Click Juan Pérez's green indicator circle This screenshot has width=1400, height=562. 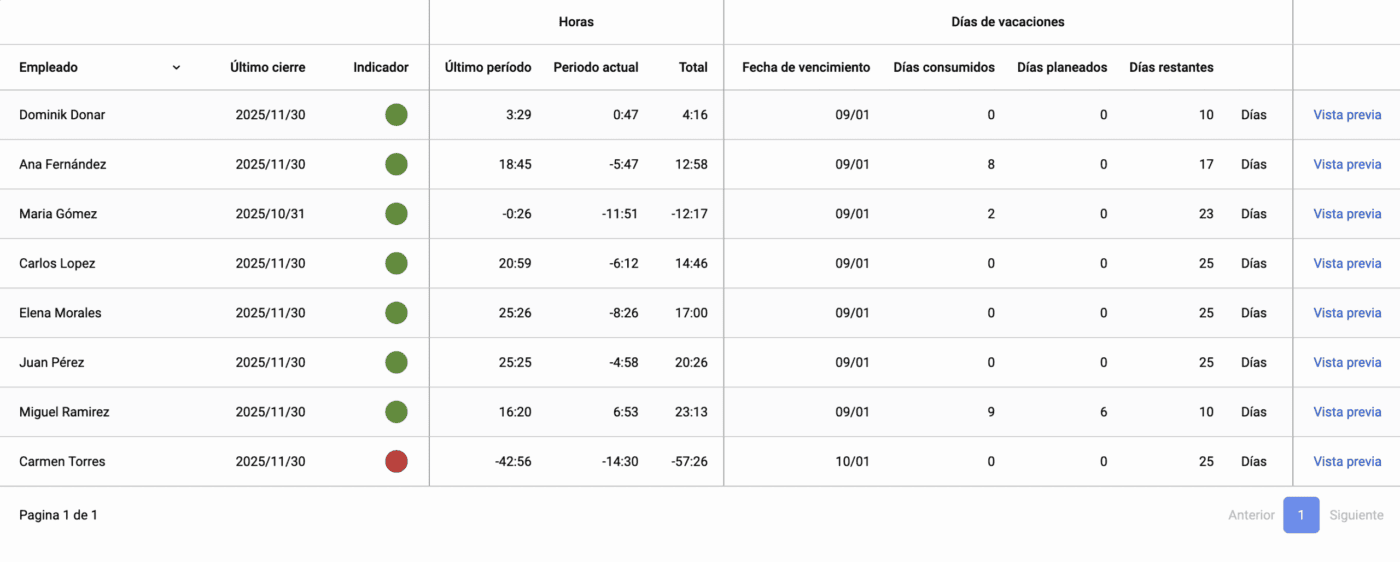(x=396, y=362)
